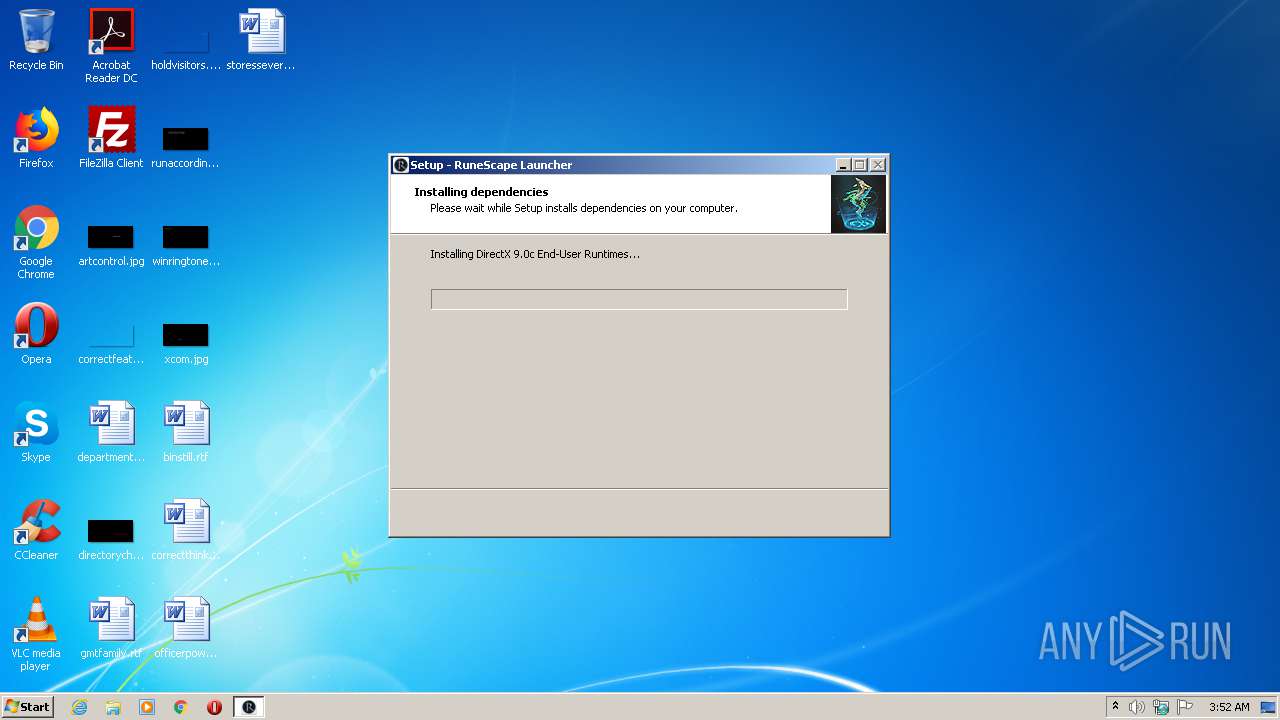Launch Acrobat Reader DC shortcut
This screenshot has height=720, width=1280.
pyautogui.click(x=111, y=46)
